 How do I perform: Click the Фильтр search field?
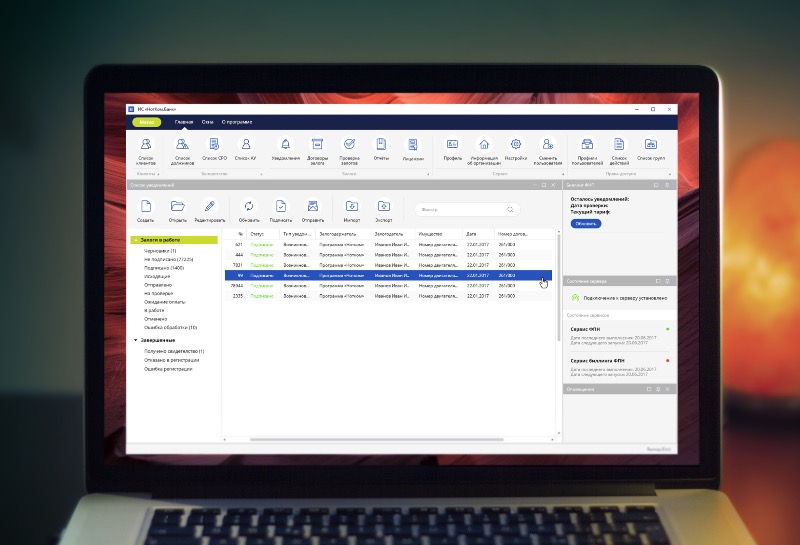pos(465,210)
